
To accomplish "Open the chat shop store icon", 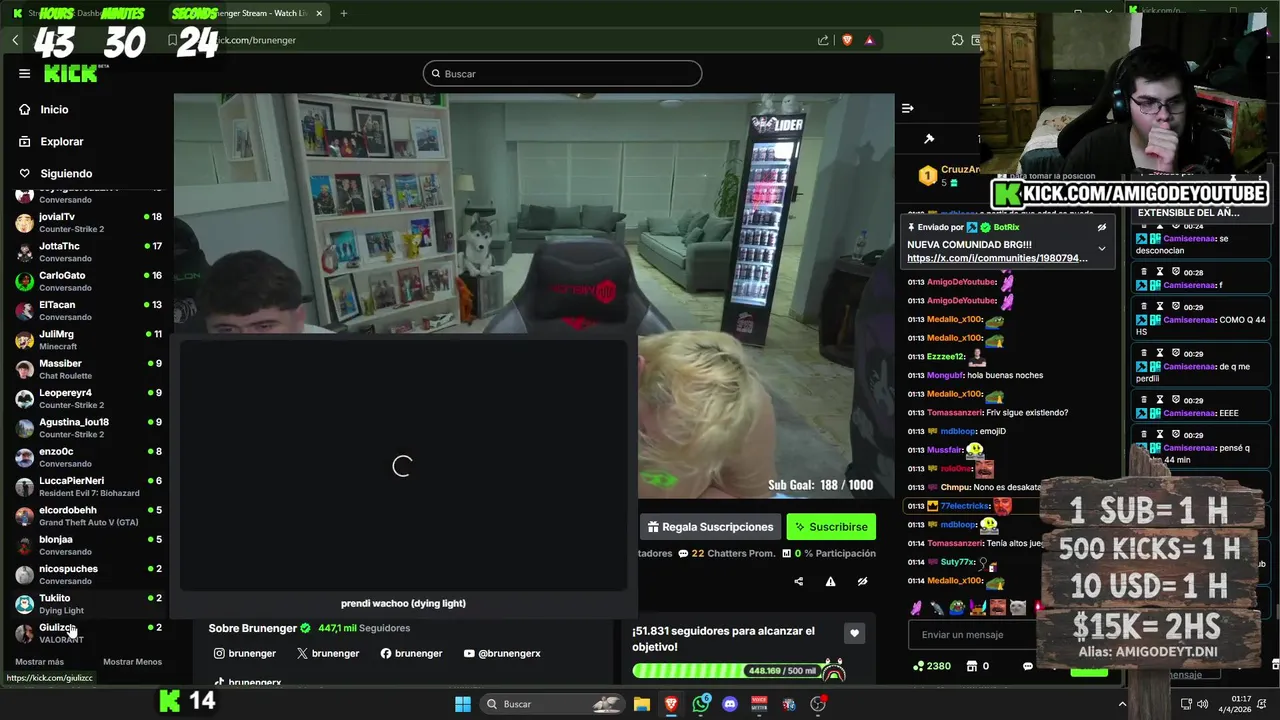I will [971, 666].
